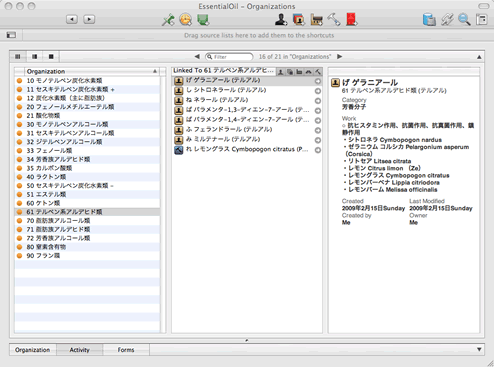Screen dimensions: 494x367
Task: Expand bottom panel with the down triangle
Action: tap(479, 350)
